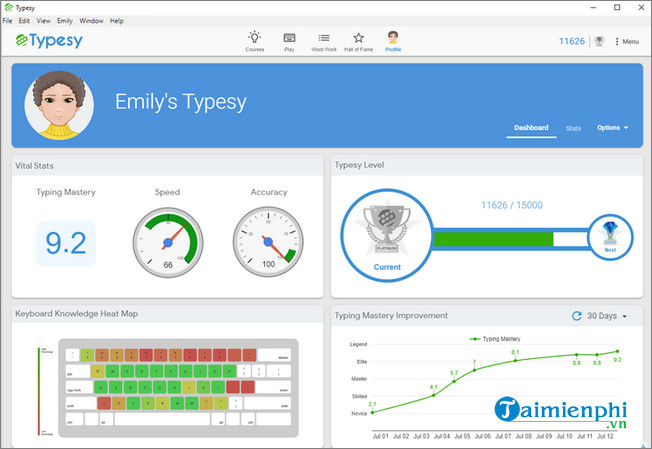652x449 pixels.
Task: Open the Window menu
Action: (91, 20)
